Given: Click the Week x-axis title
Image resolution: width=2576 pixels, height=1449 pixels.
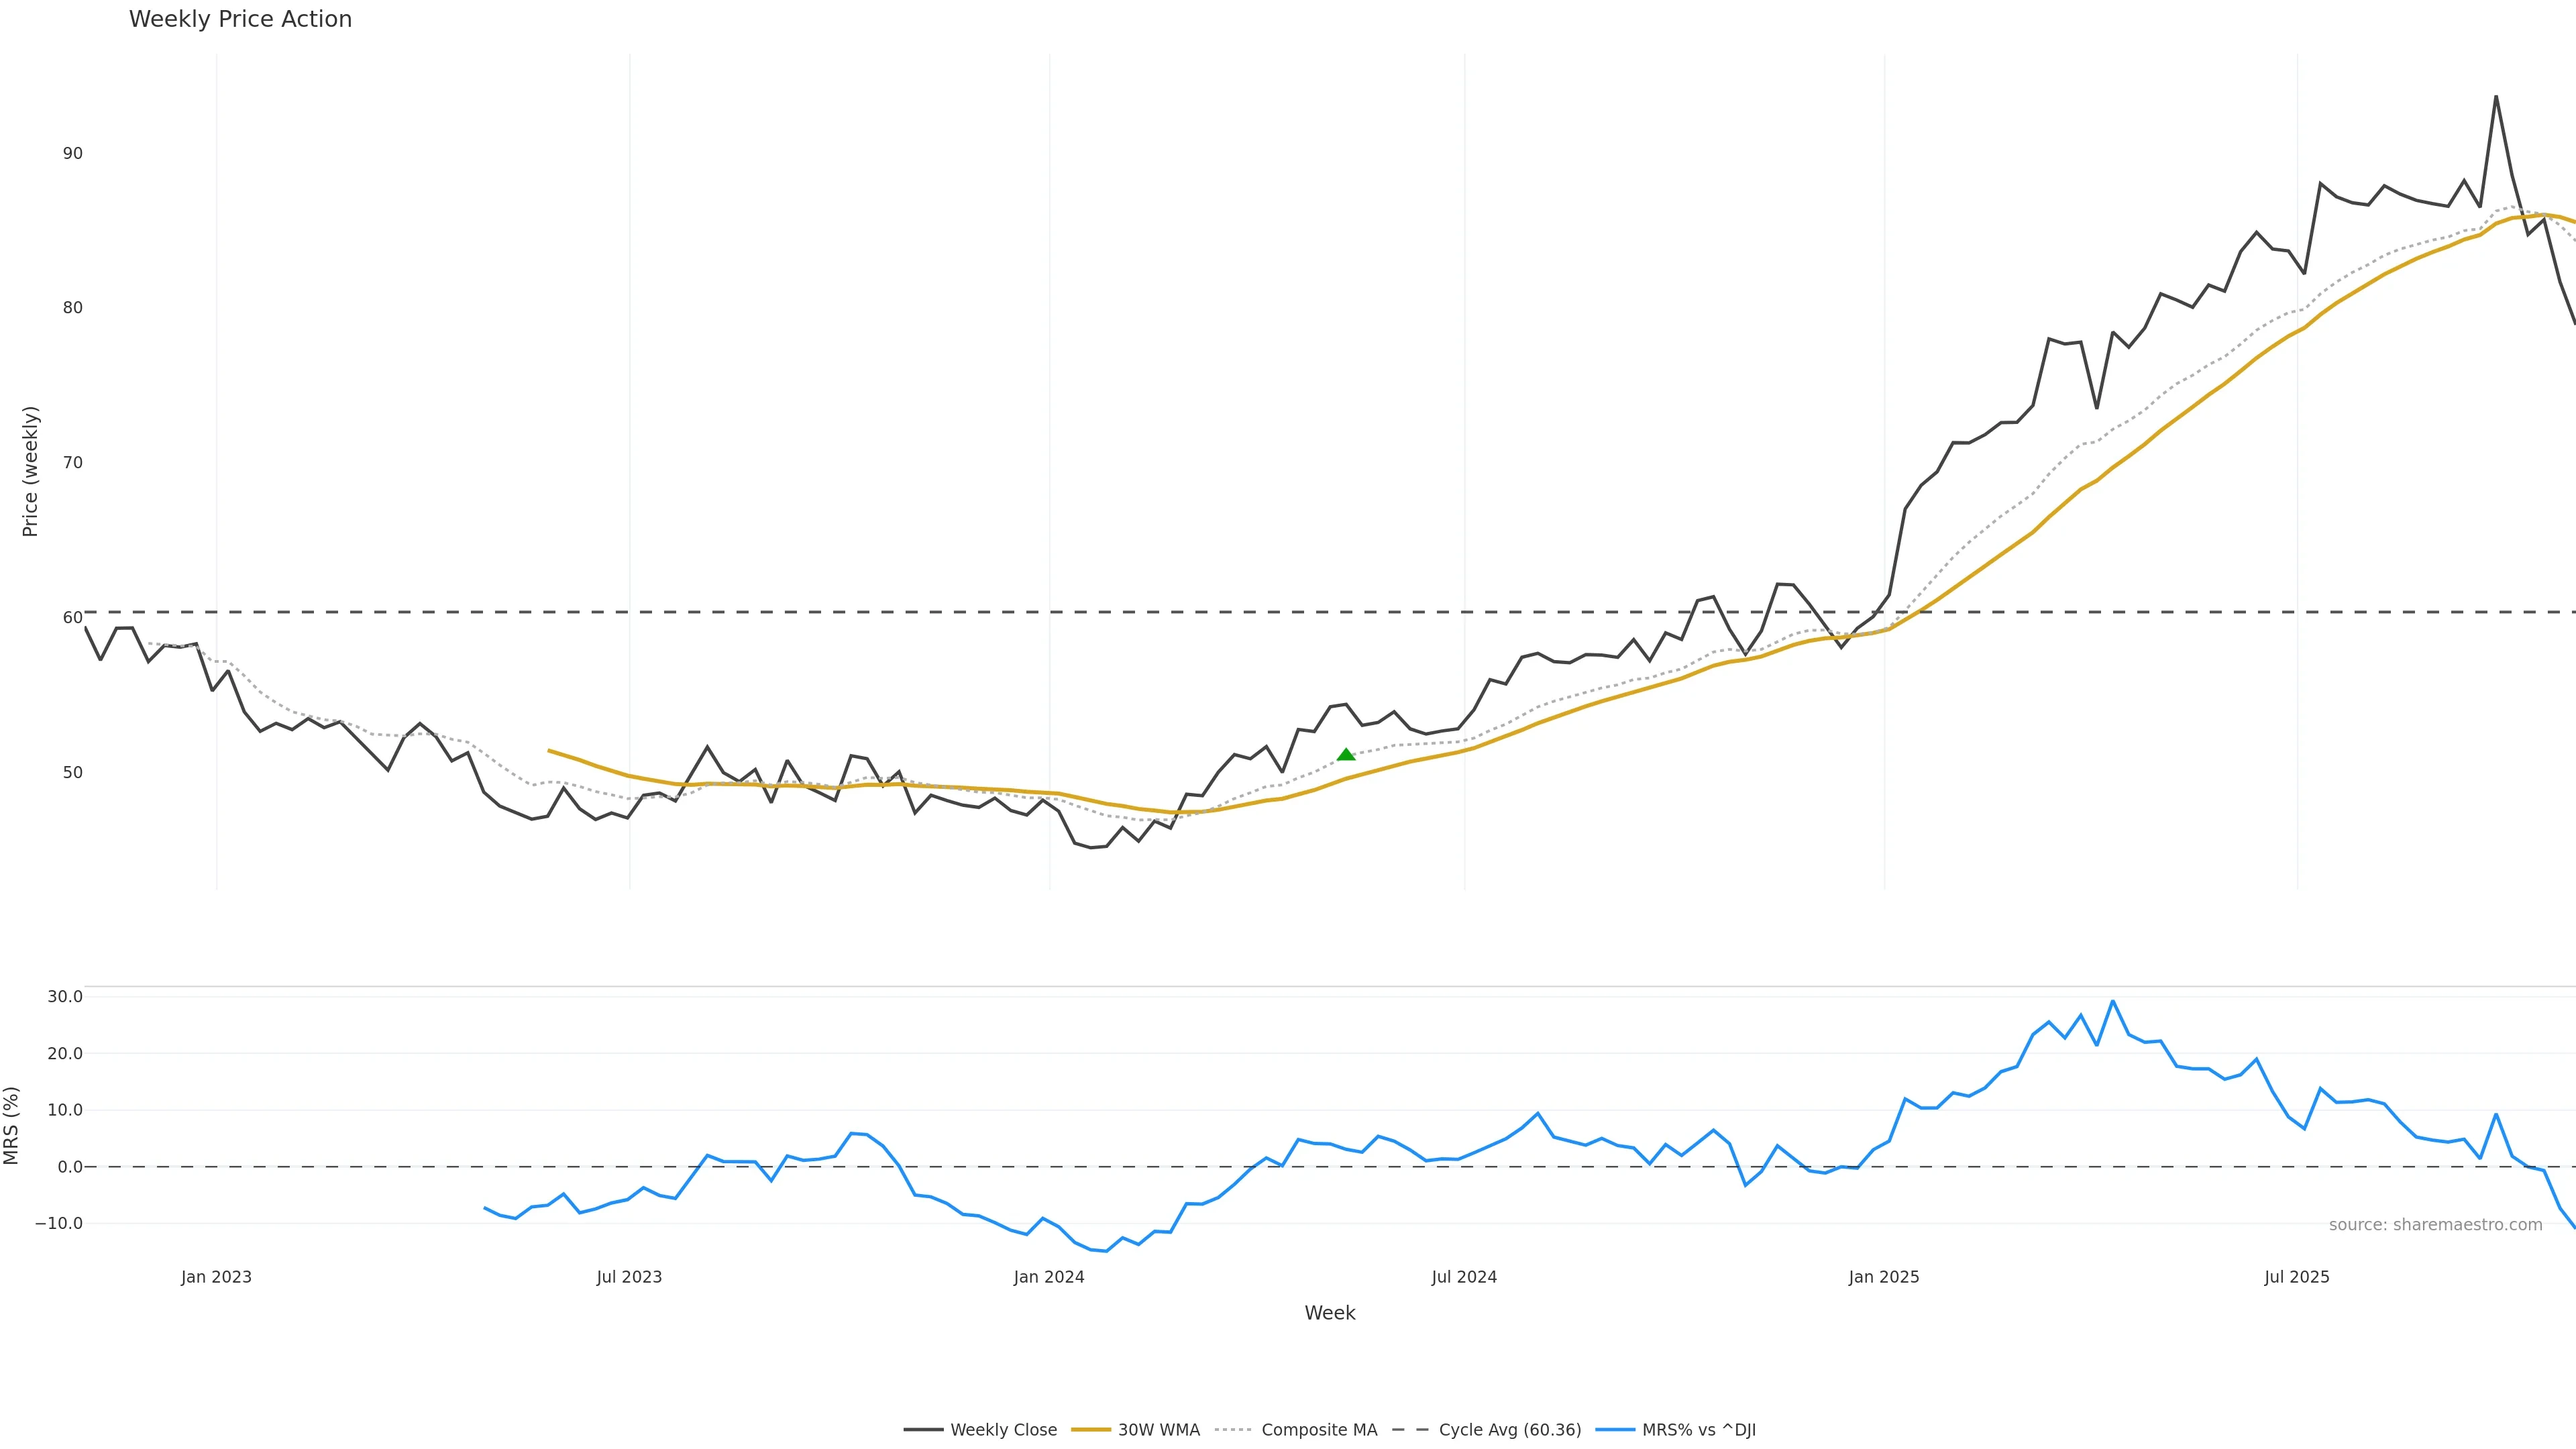Looking at the screenshot, I should pyautogui.click(x=1329, y=1313).
